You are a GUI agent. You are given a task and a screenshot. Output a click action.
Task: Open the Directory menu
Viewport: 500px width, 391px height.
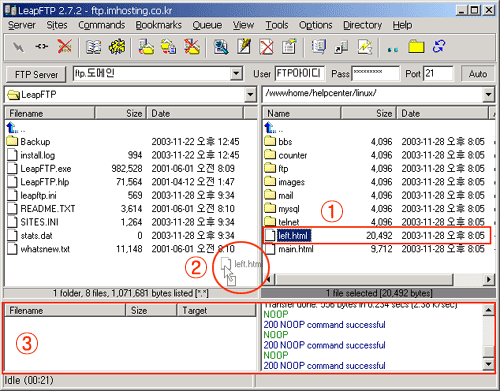[x=363, y=25]
